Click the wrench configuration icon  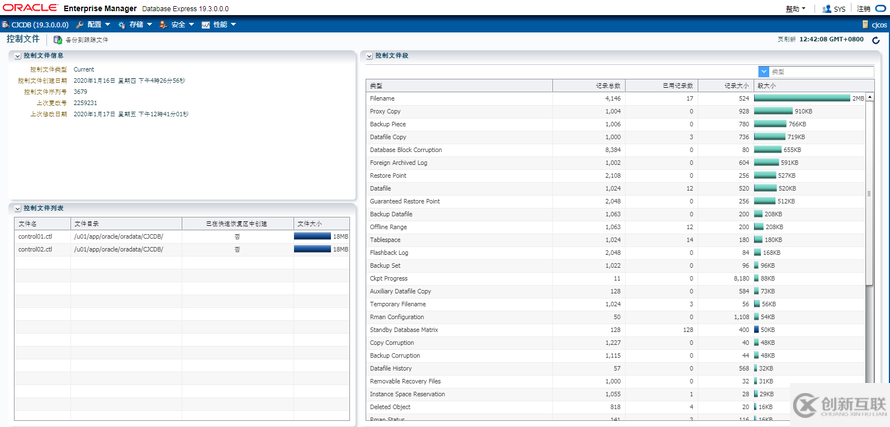click(x=79, y=24)
